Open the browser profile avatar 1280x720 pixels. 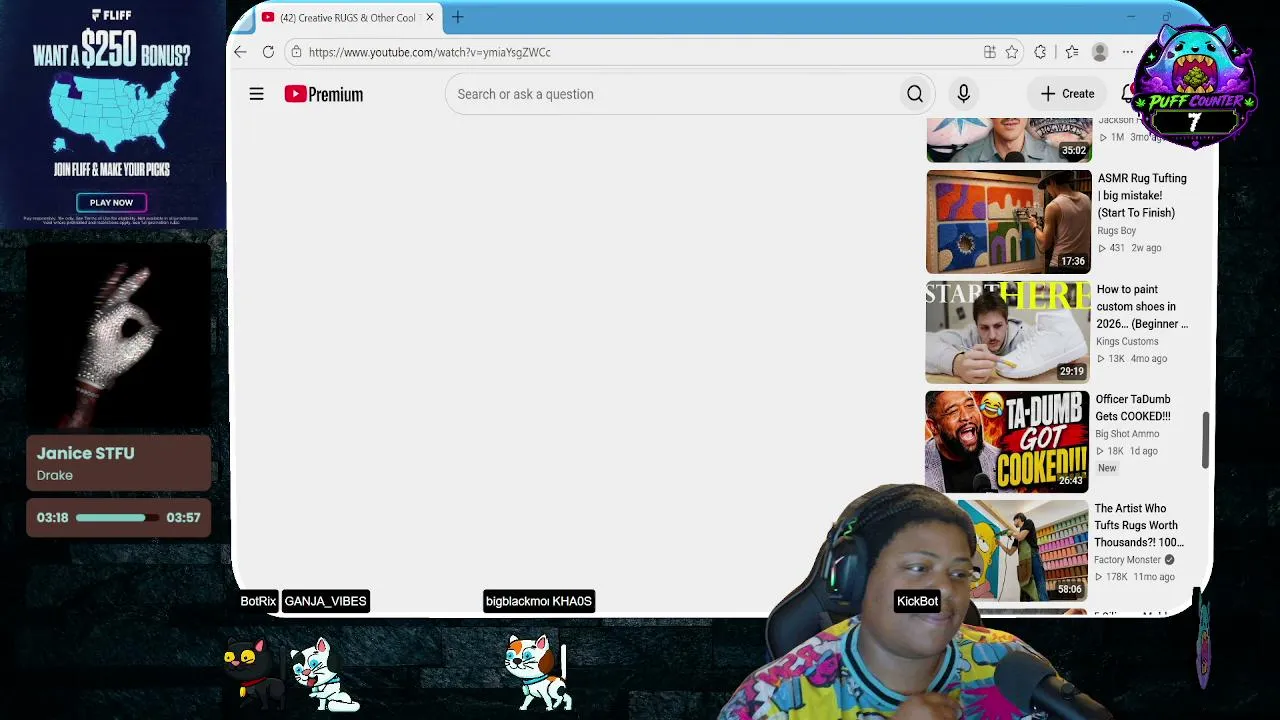(x=1100, y=52)
